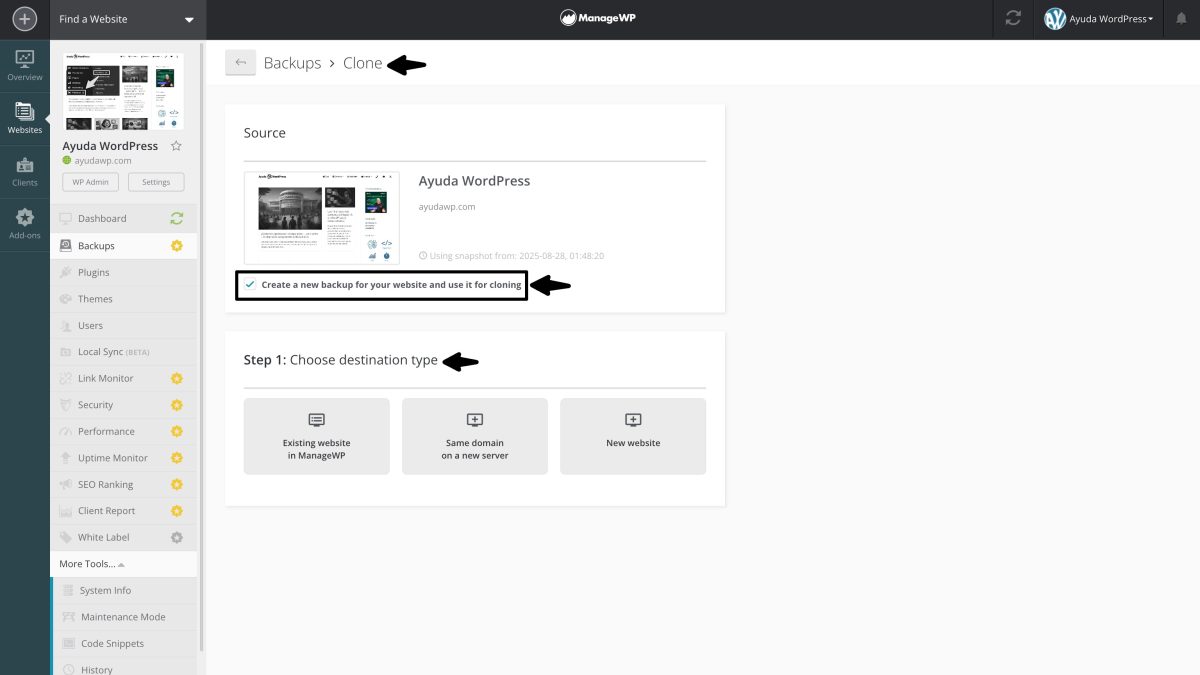Open the Ayuda WordPress account dropdown
1200x675 pixels.
1098,18
